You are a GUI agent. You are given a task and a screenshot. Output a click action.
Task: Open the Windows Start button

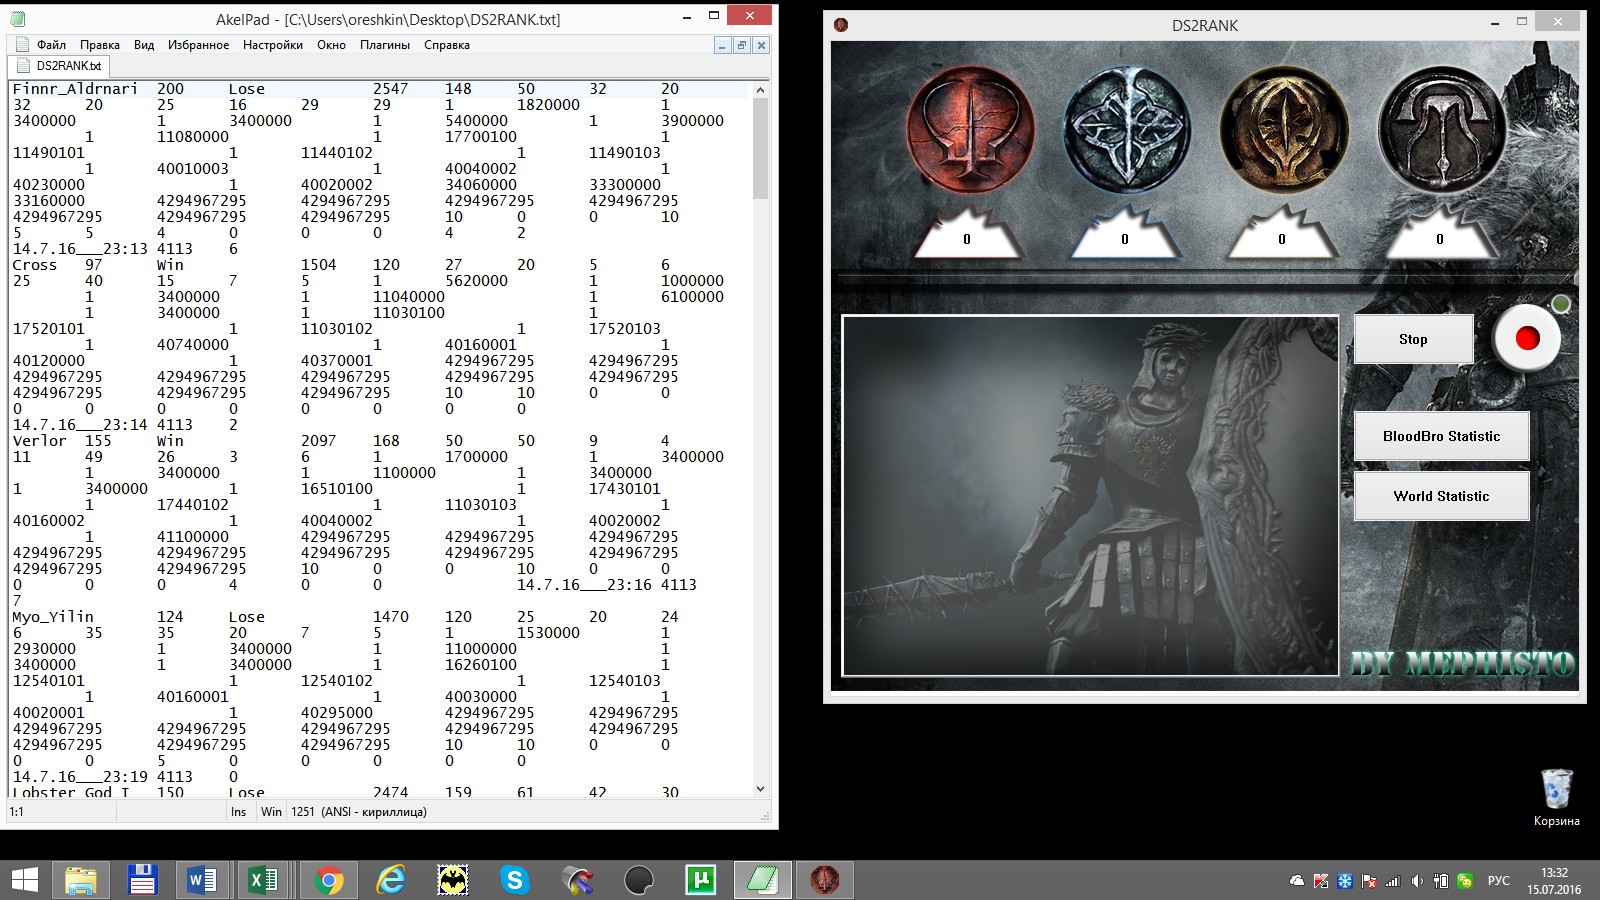(24, 880)
